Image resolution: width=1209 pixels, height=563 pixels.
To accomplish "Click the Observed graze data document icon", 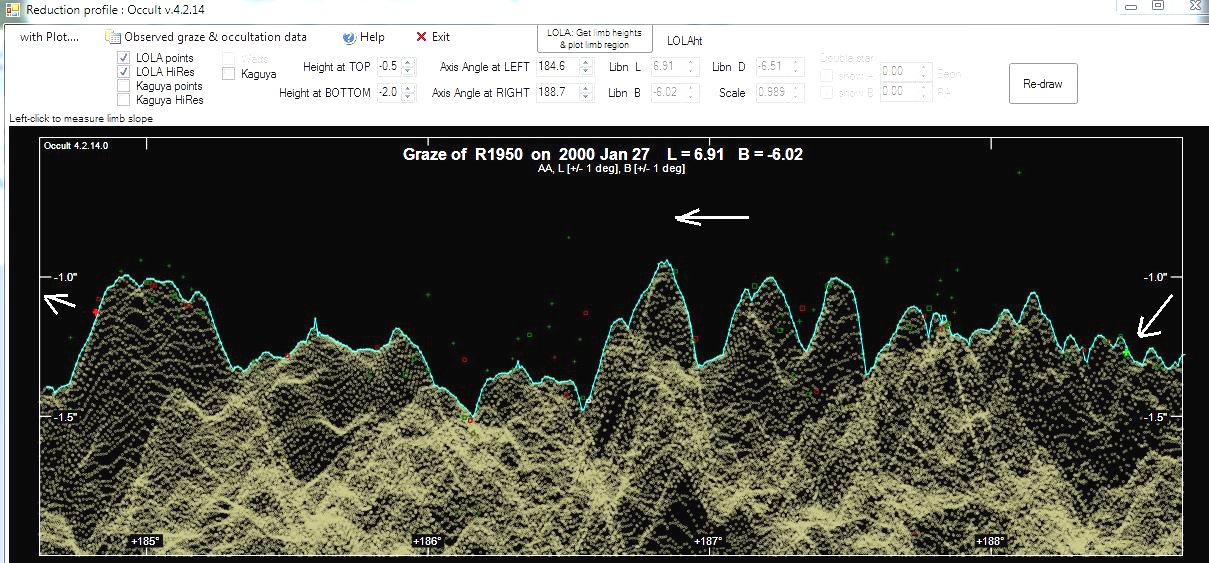I will [113, 38].
